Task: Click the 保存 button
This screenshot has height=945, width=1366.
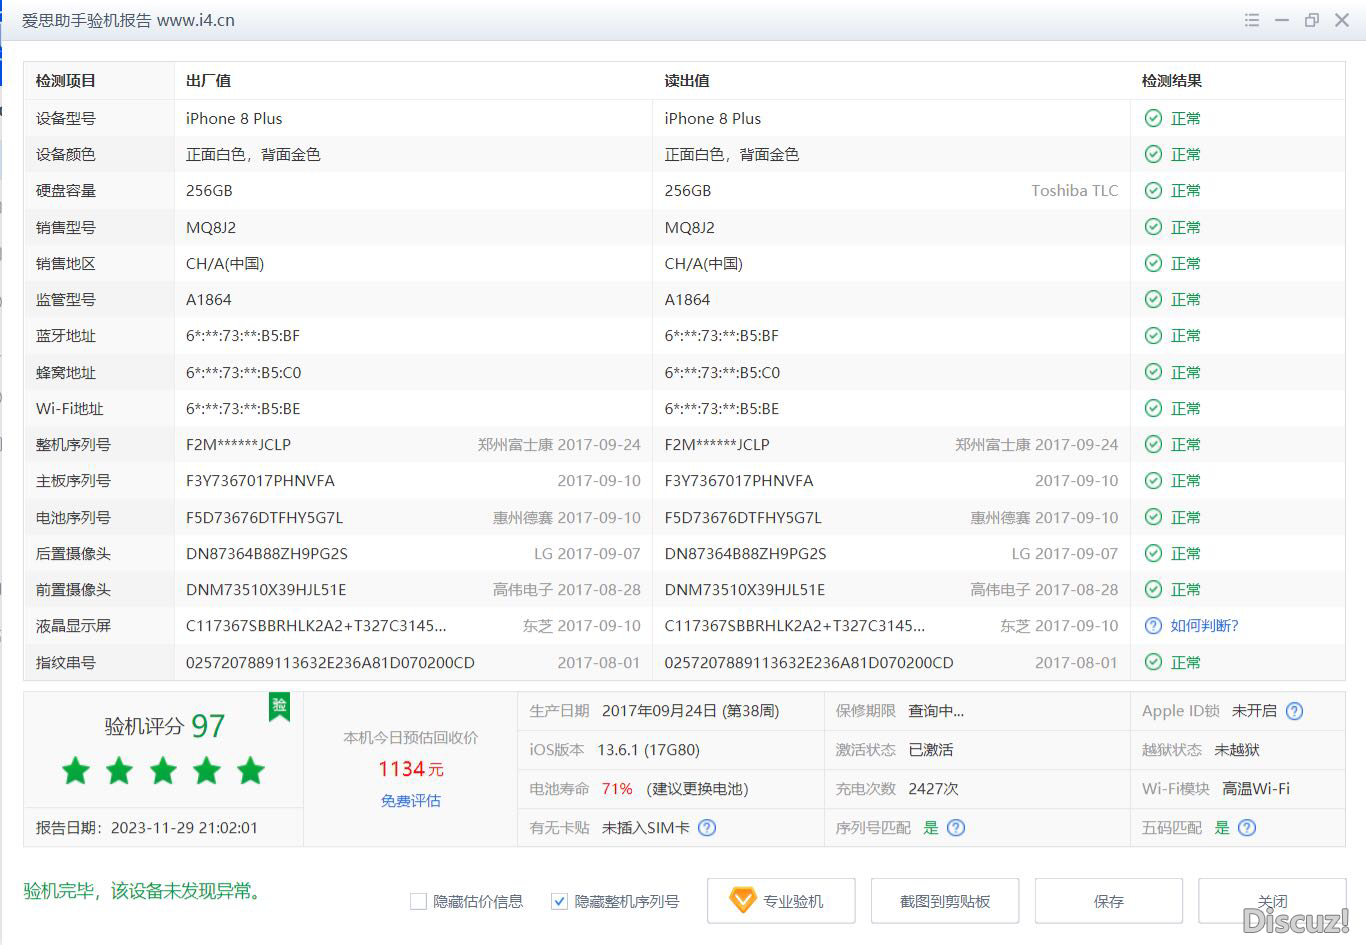Action: point(1109,901)
